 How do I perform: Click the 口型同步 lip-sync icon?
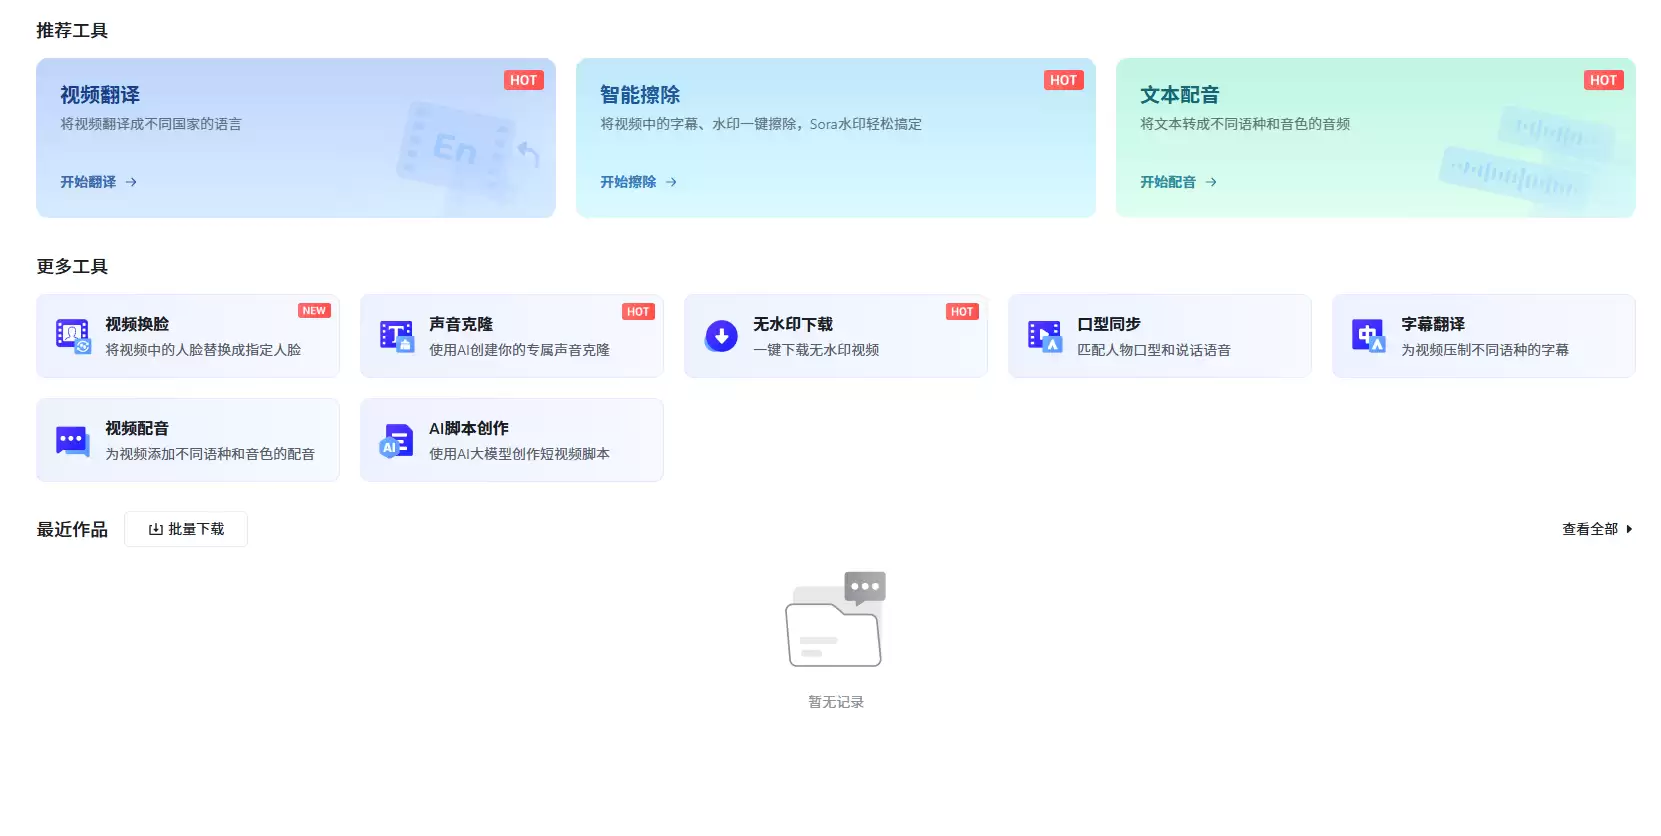pyautogui.click(x=1045, y=336)
